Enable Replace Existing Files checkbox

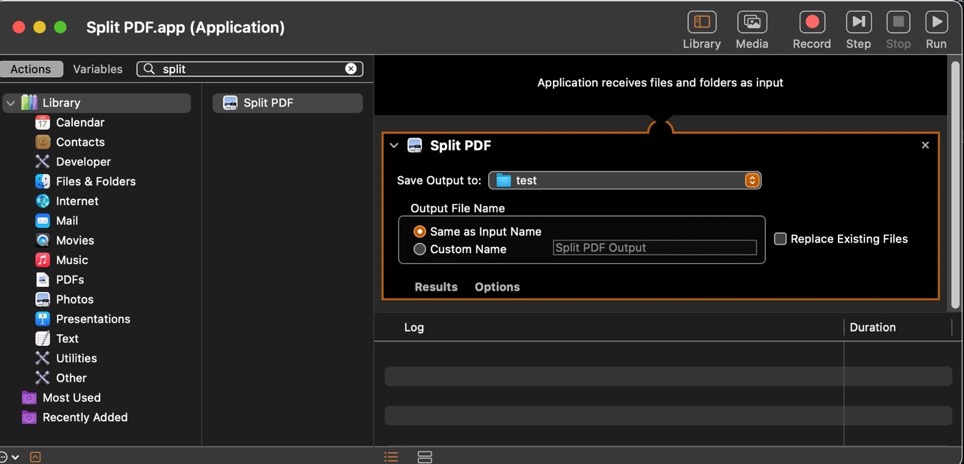click(780, 238)
